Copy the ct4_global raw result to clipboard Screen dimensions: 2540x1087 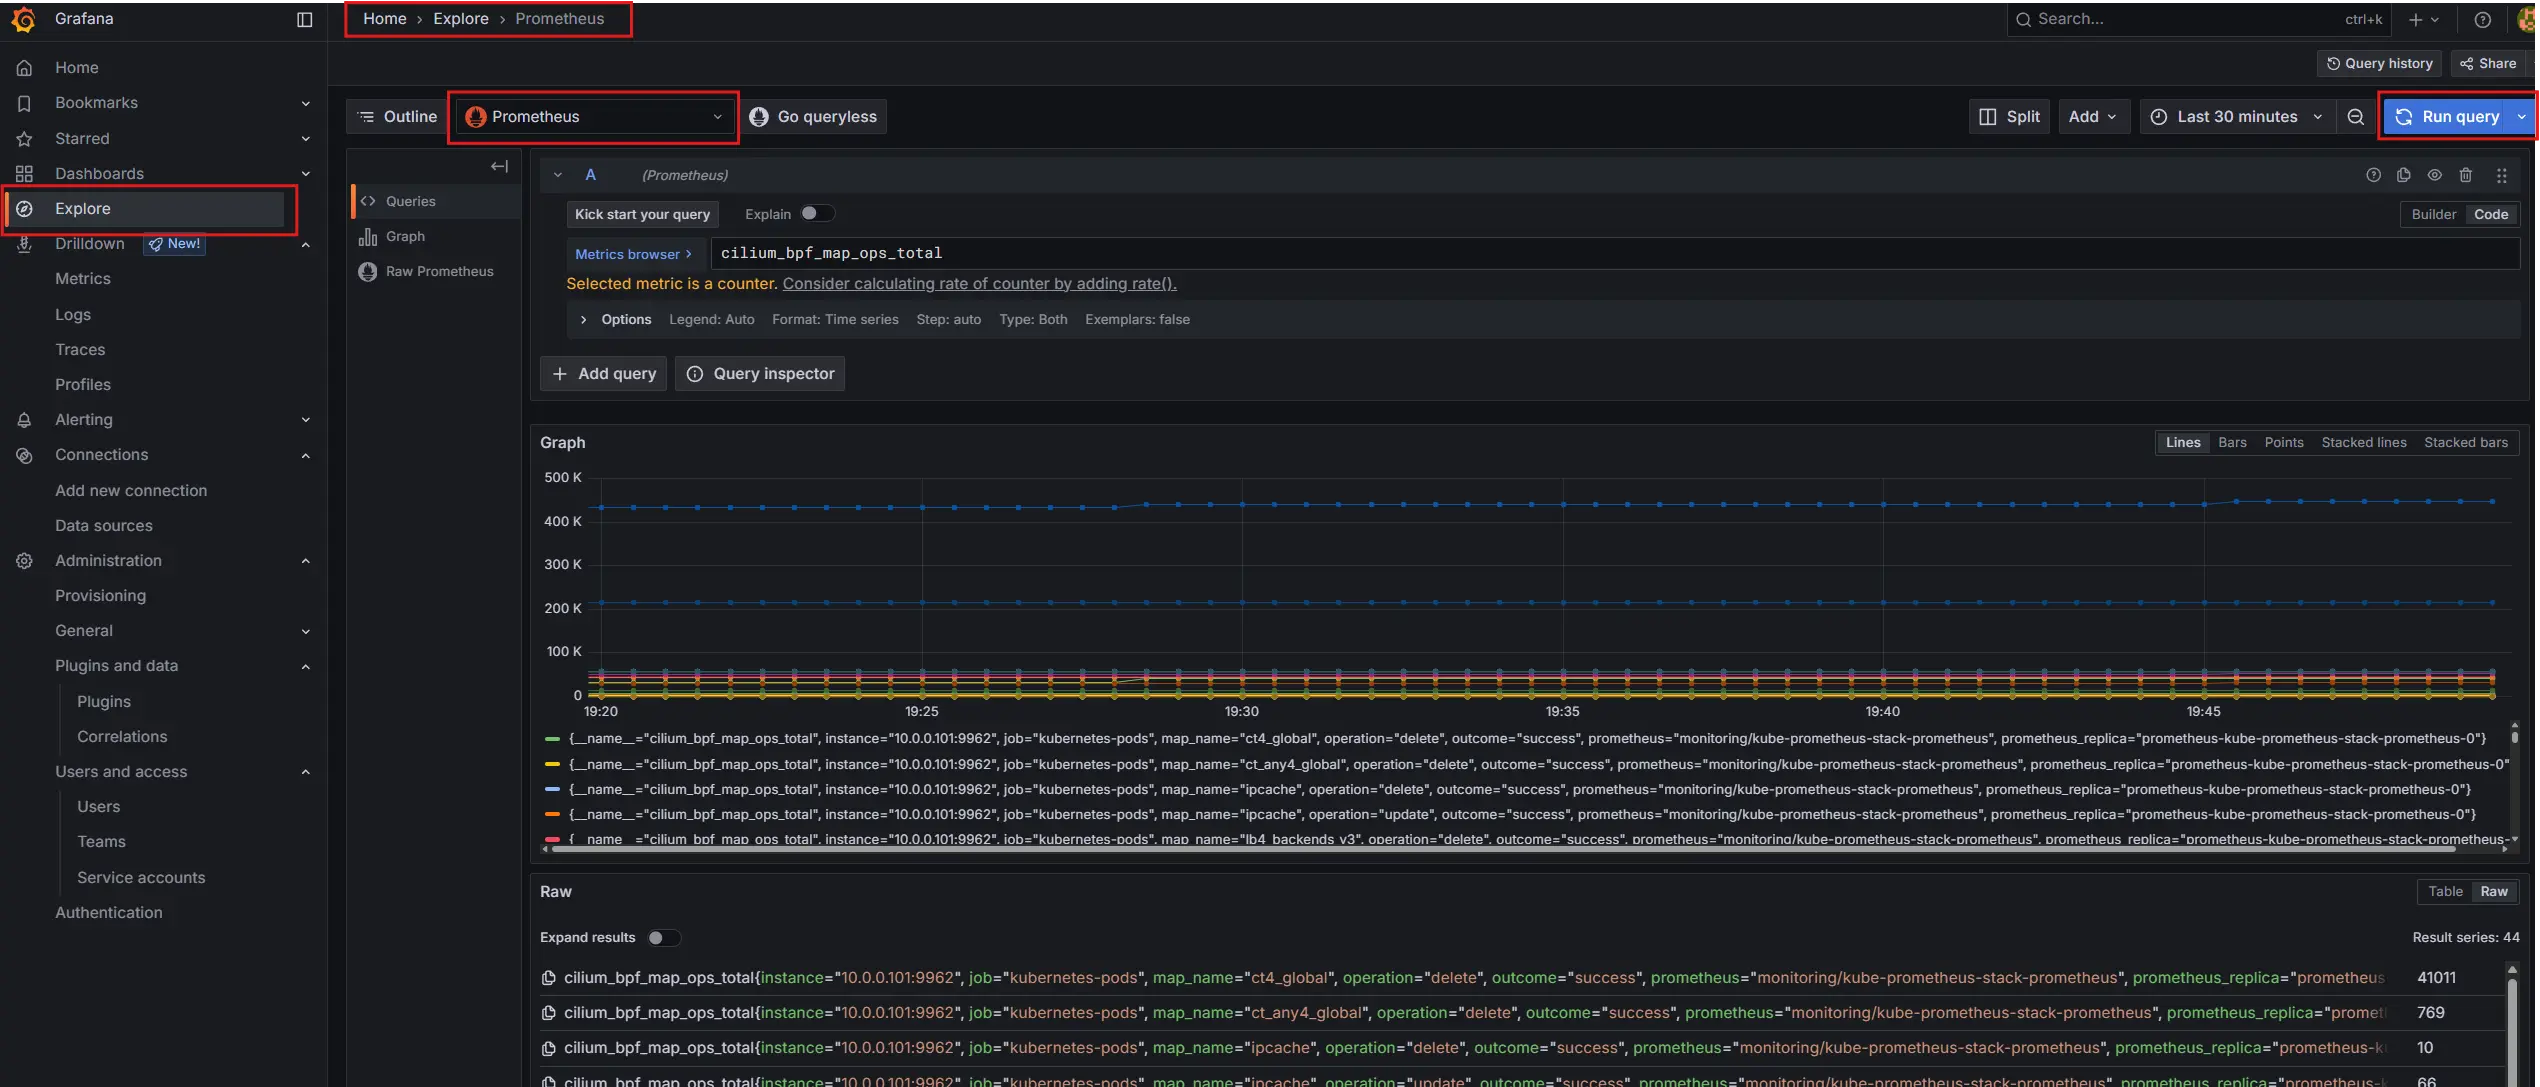tap(548, 978)
